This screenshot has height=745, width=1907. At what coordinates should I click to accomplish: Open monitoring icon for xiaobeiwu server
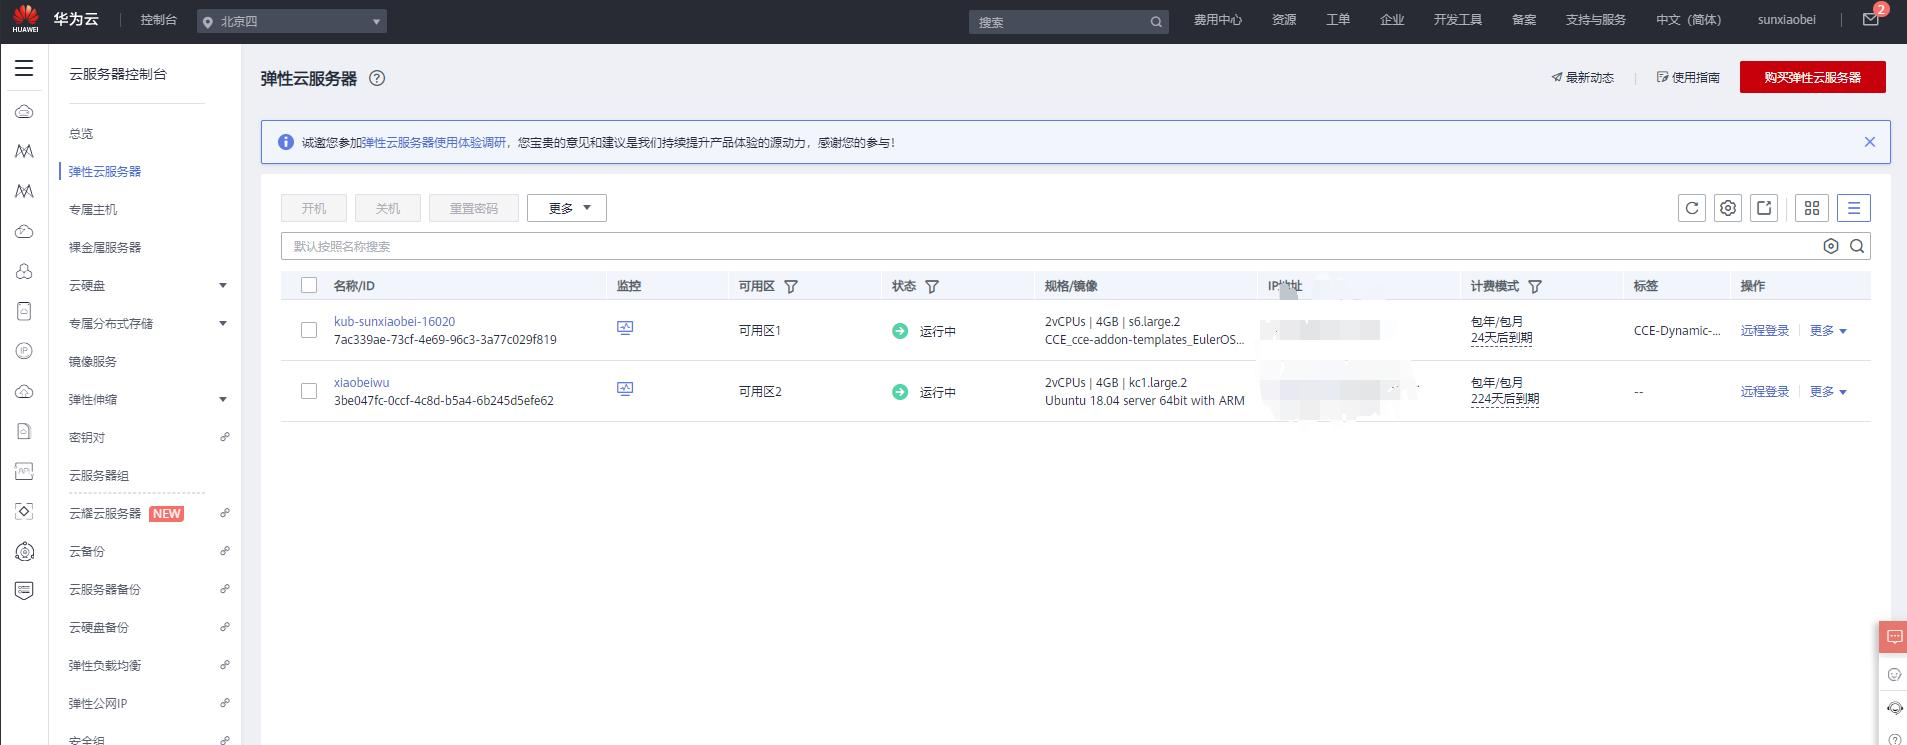(x=625, y=389)
